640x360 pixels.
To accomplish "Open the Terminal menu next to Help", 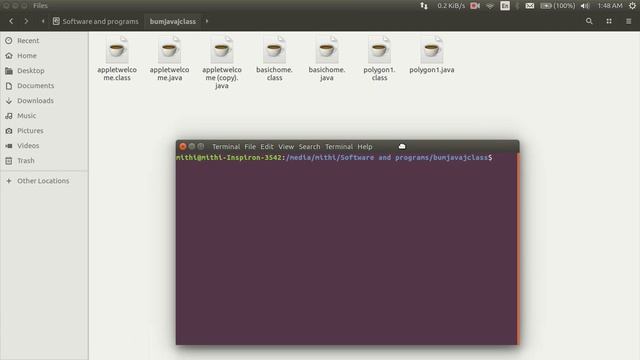I will [x=339, y=147].
